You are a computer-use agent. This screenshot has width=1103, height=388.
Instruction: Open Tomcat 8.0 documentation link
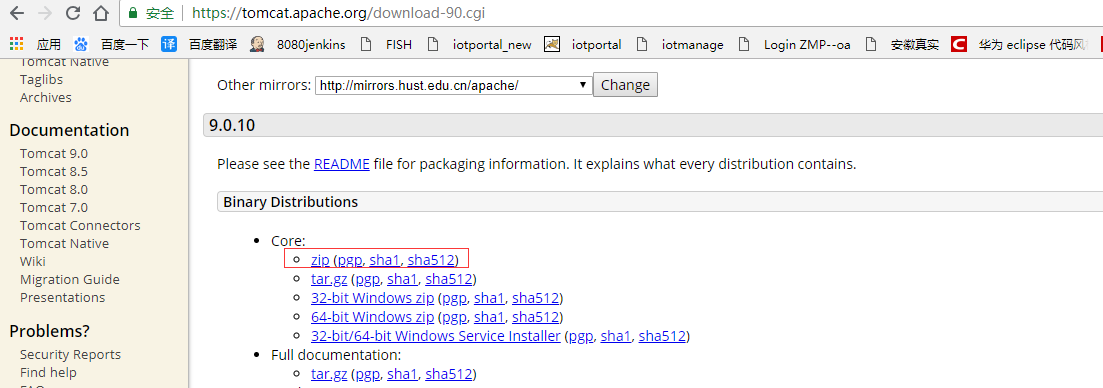(x=53, y=189)
